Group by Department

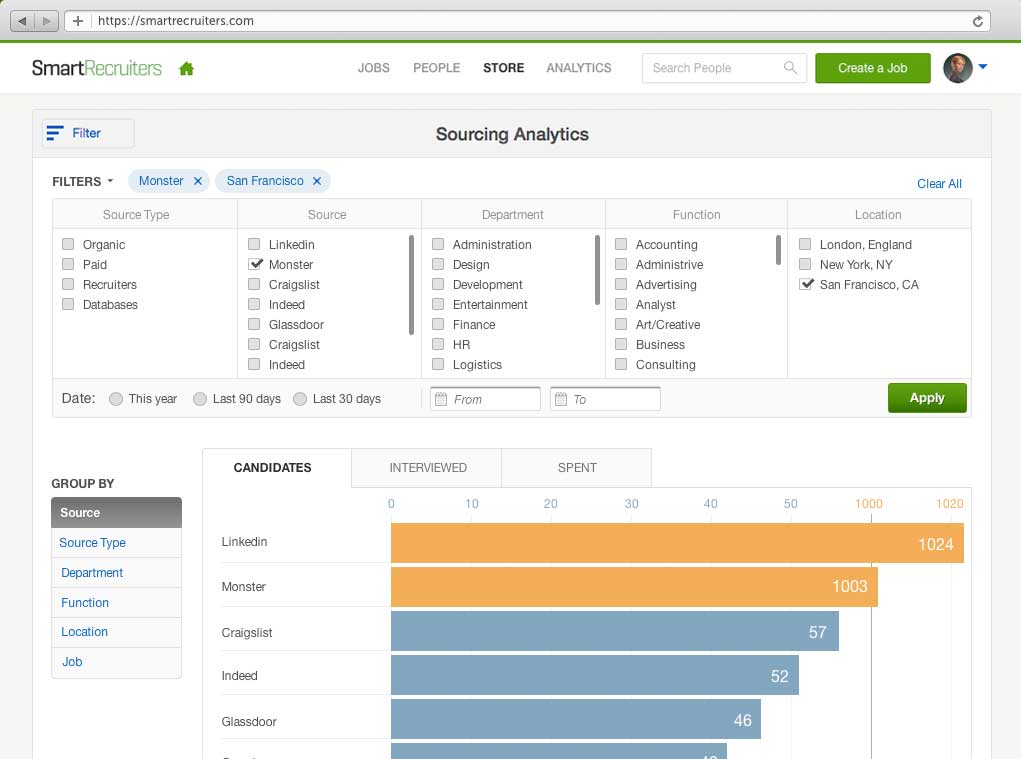[117, 573]
